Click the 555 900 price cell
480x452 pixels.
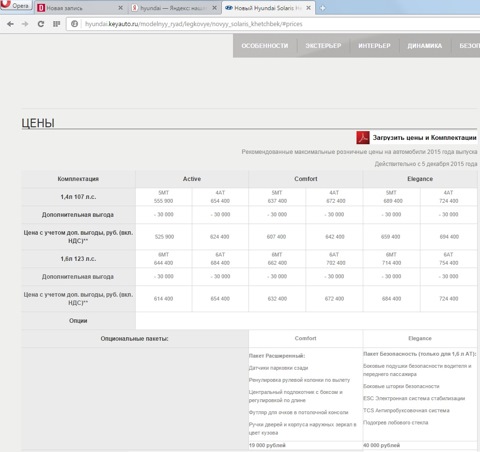point(163,201)
